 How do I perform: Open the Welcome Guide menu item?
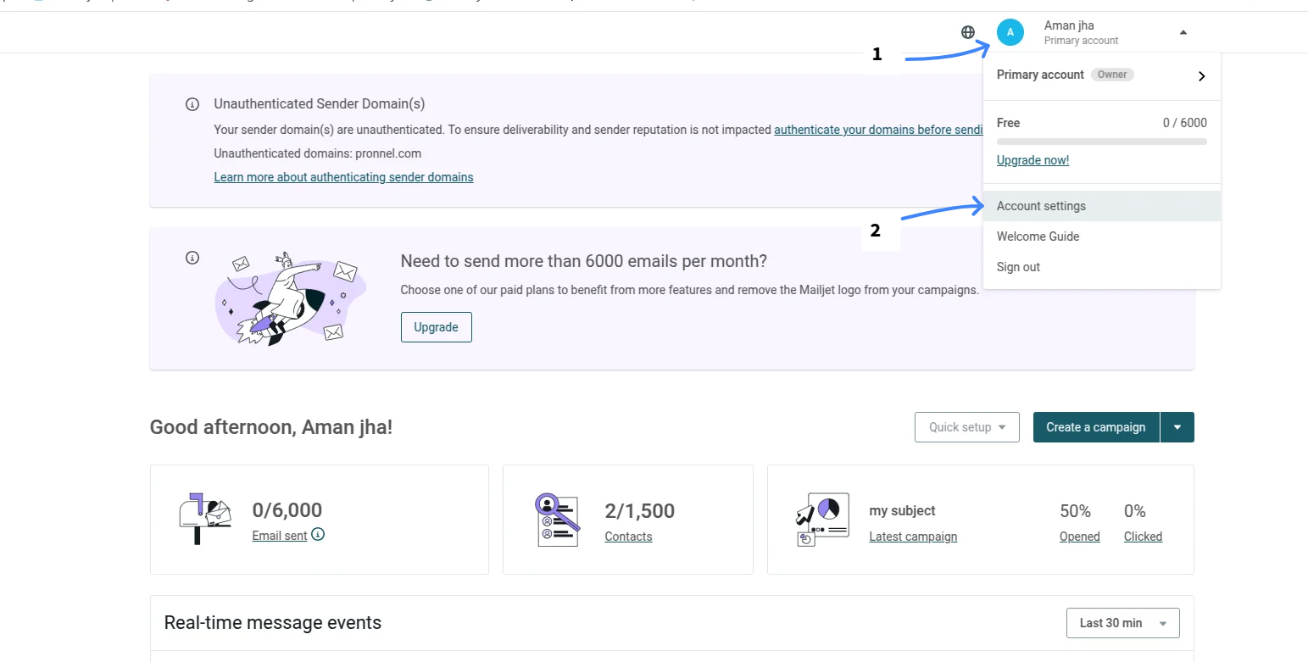pos(1037,236)
